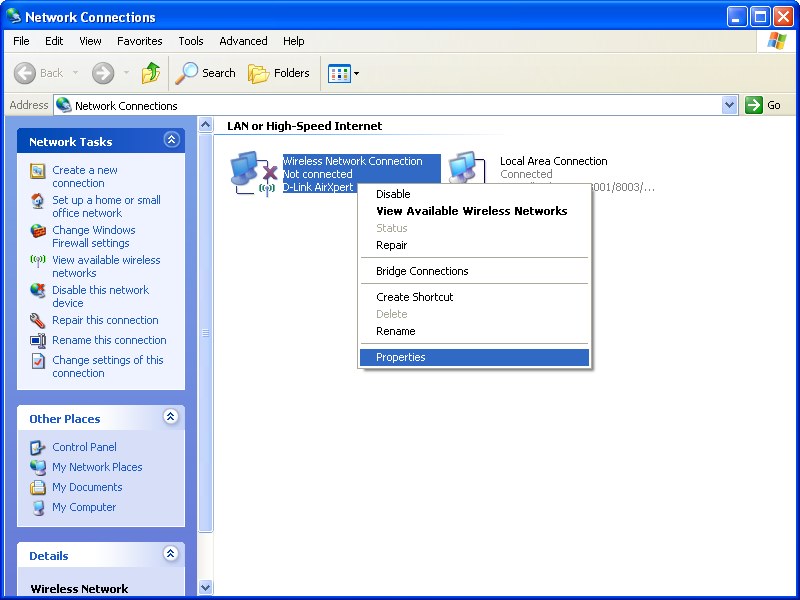Select the Local Area Connection icon

pos(465,168)
